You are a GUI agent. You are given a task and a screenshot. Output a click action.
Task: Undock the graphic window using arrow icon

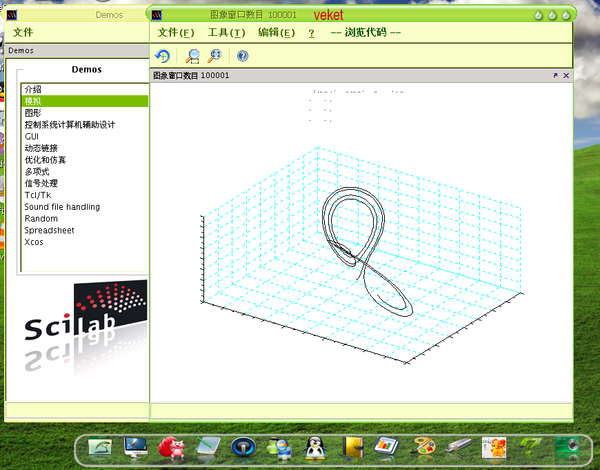[x=555, y=75]
